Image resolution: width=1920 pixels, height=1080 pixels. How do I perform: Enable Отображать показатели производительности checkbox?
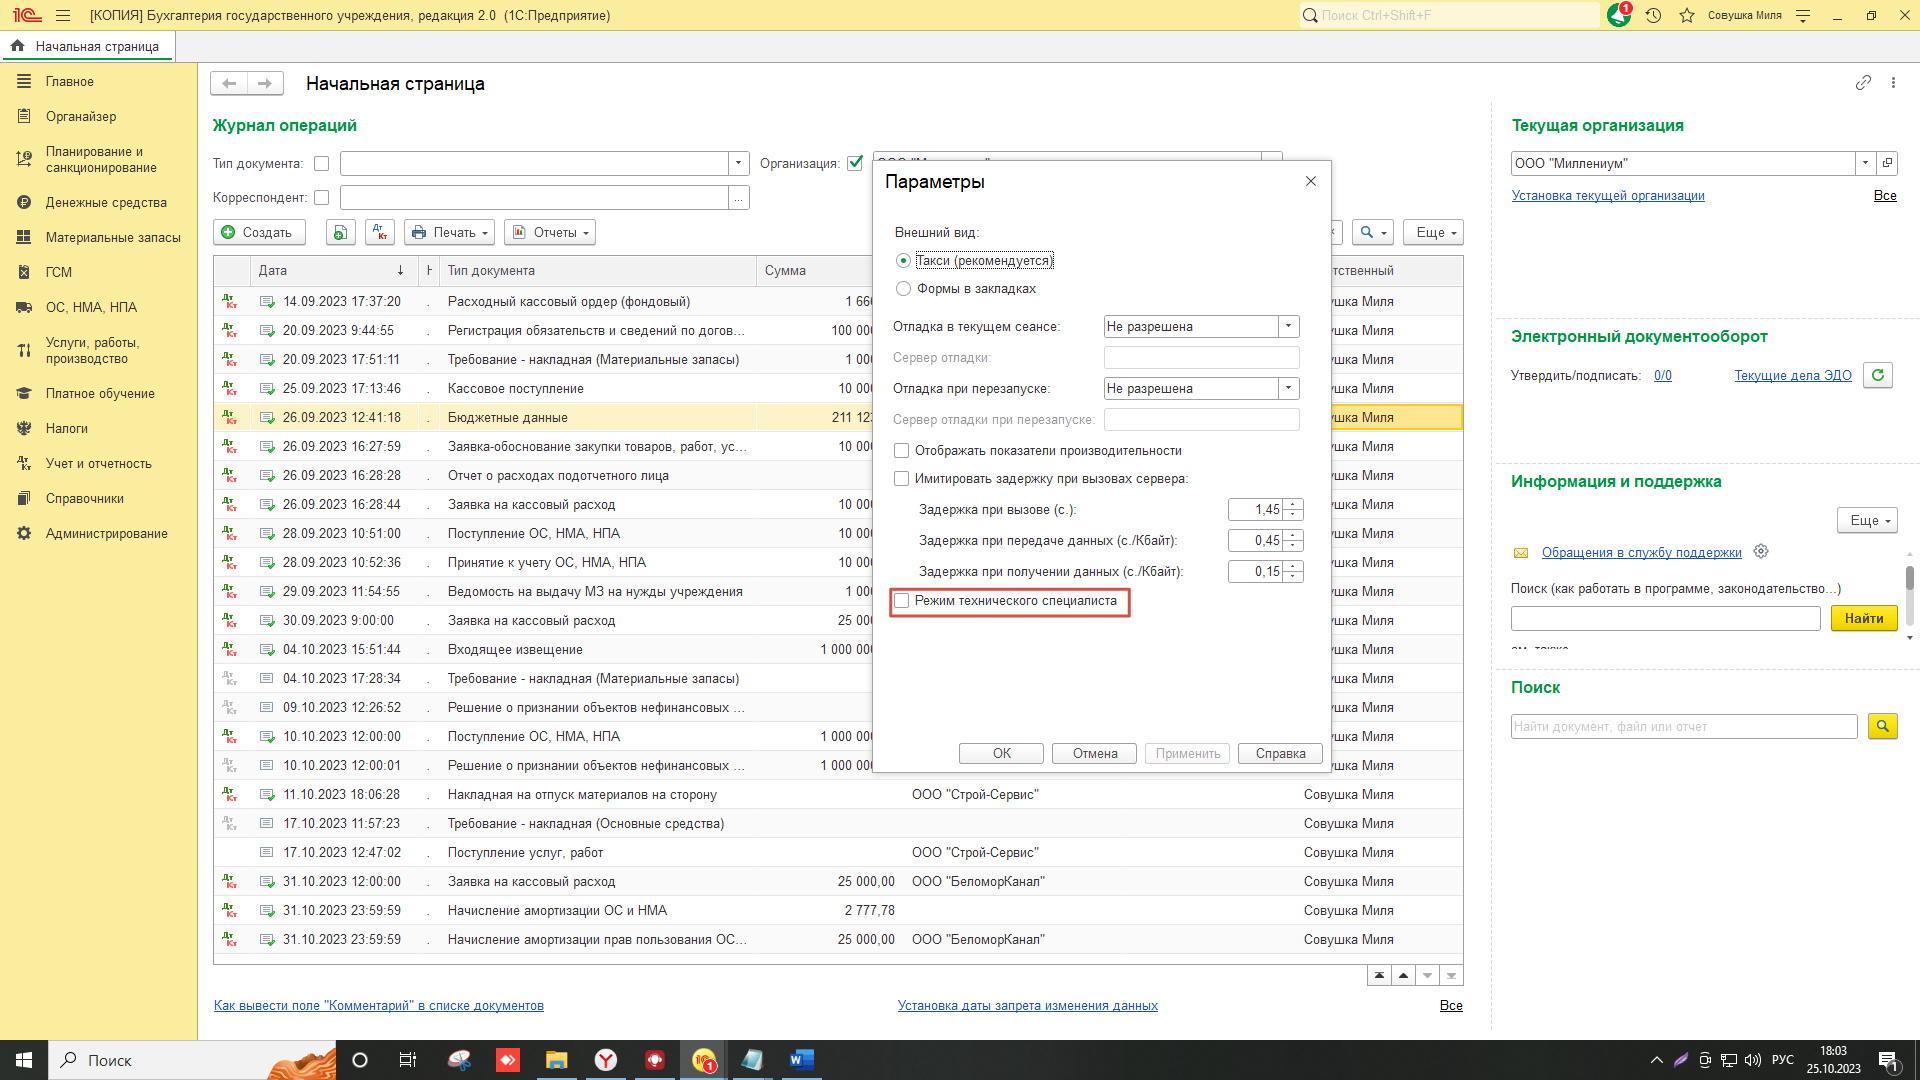tap(901, 450)
